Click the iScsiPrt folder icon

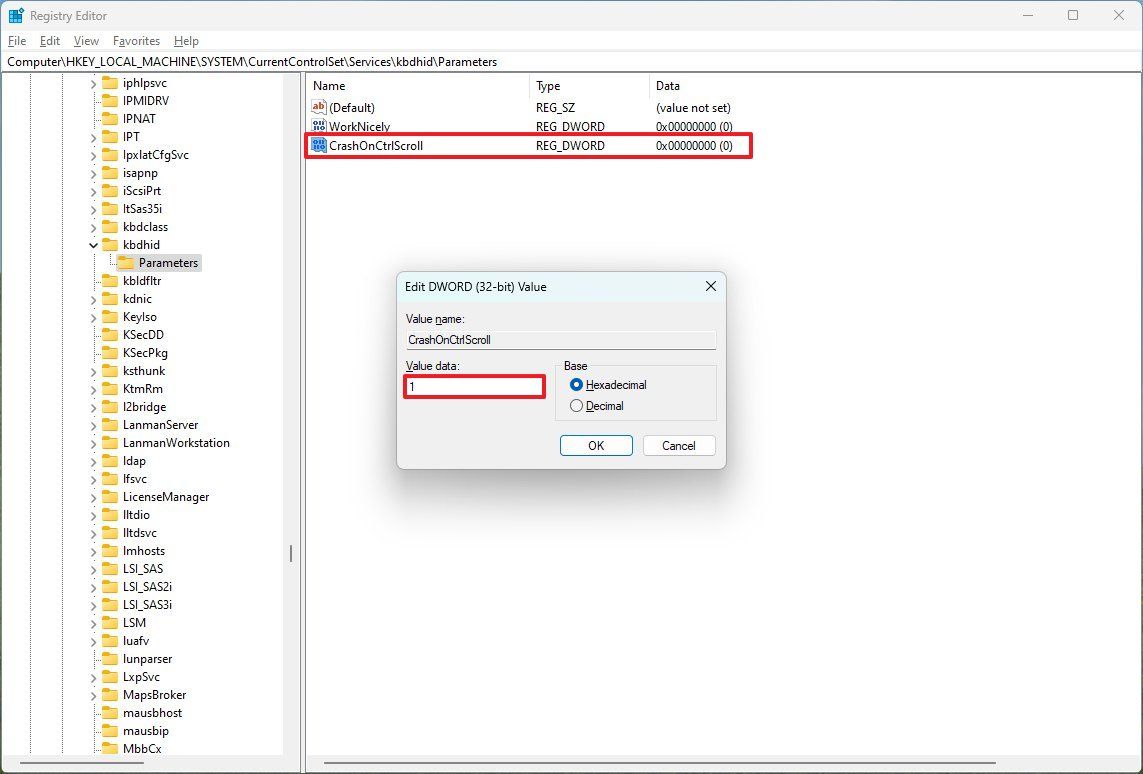(110, 191)
